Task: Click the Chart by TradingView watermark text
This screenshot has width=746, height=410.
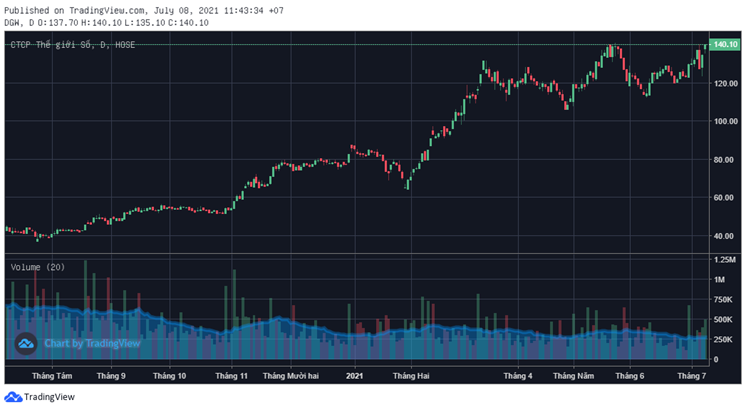Action: pyautogui.click(x=92, y=343)
